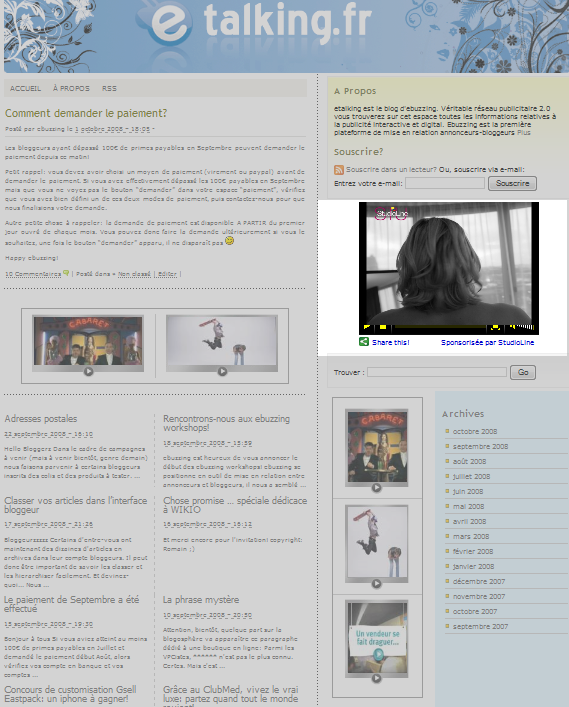Open the 'Comment demander le paiement?' post title
The image size is (569, 707).
(86, 113)
